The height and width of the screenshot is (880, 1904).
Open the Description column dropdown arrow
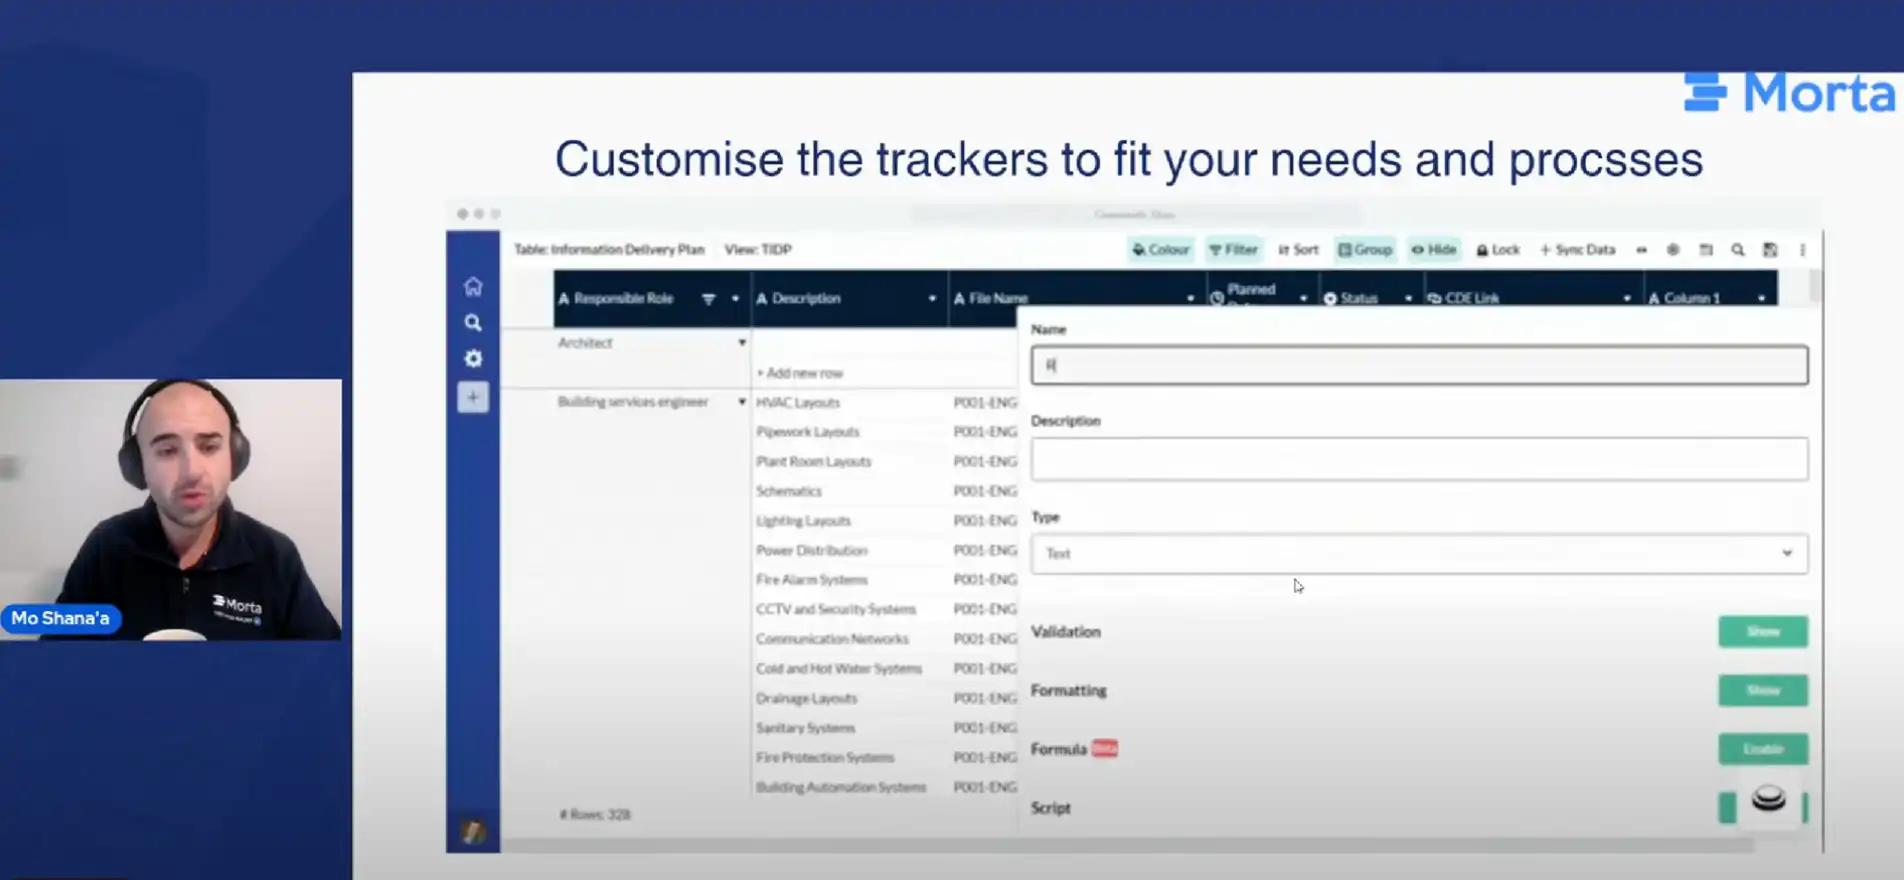click(932, 299)
